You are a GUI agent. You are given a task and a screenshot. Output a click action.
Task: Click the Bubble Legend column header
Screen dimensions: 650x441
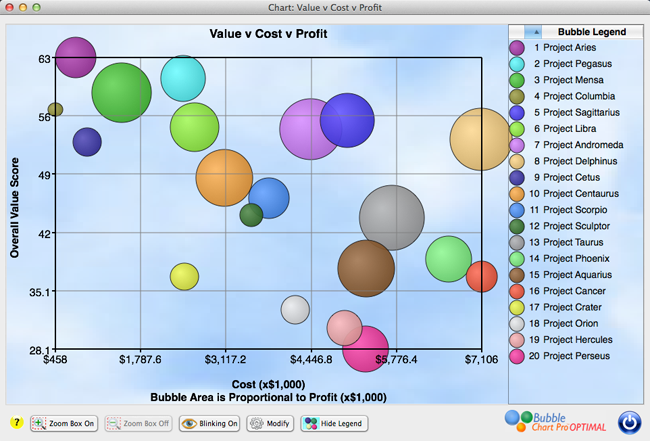coord(591,31)
